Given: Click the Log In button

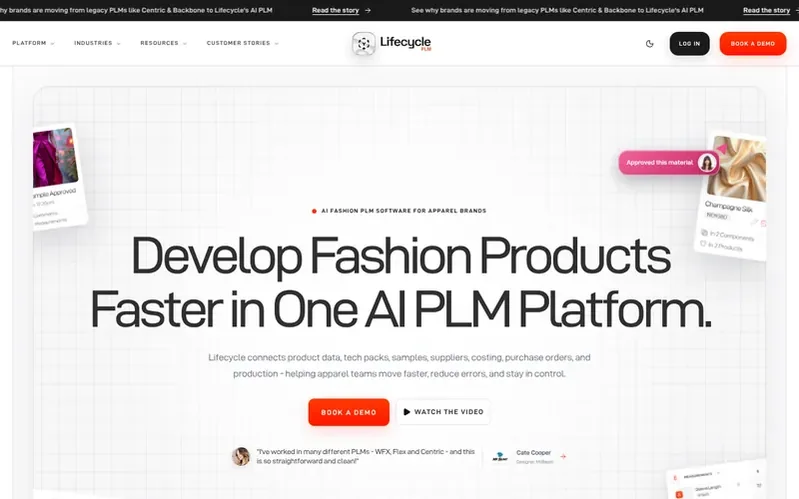Looking at the screenshot, I should click(x=689, y=44).
